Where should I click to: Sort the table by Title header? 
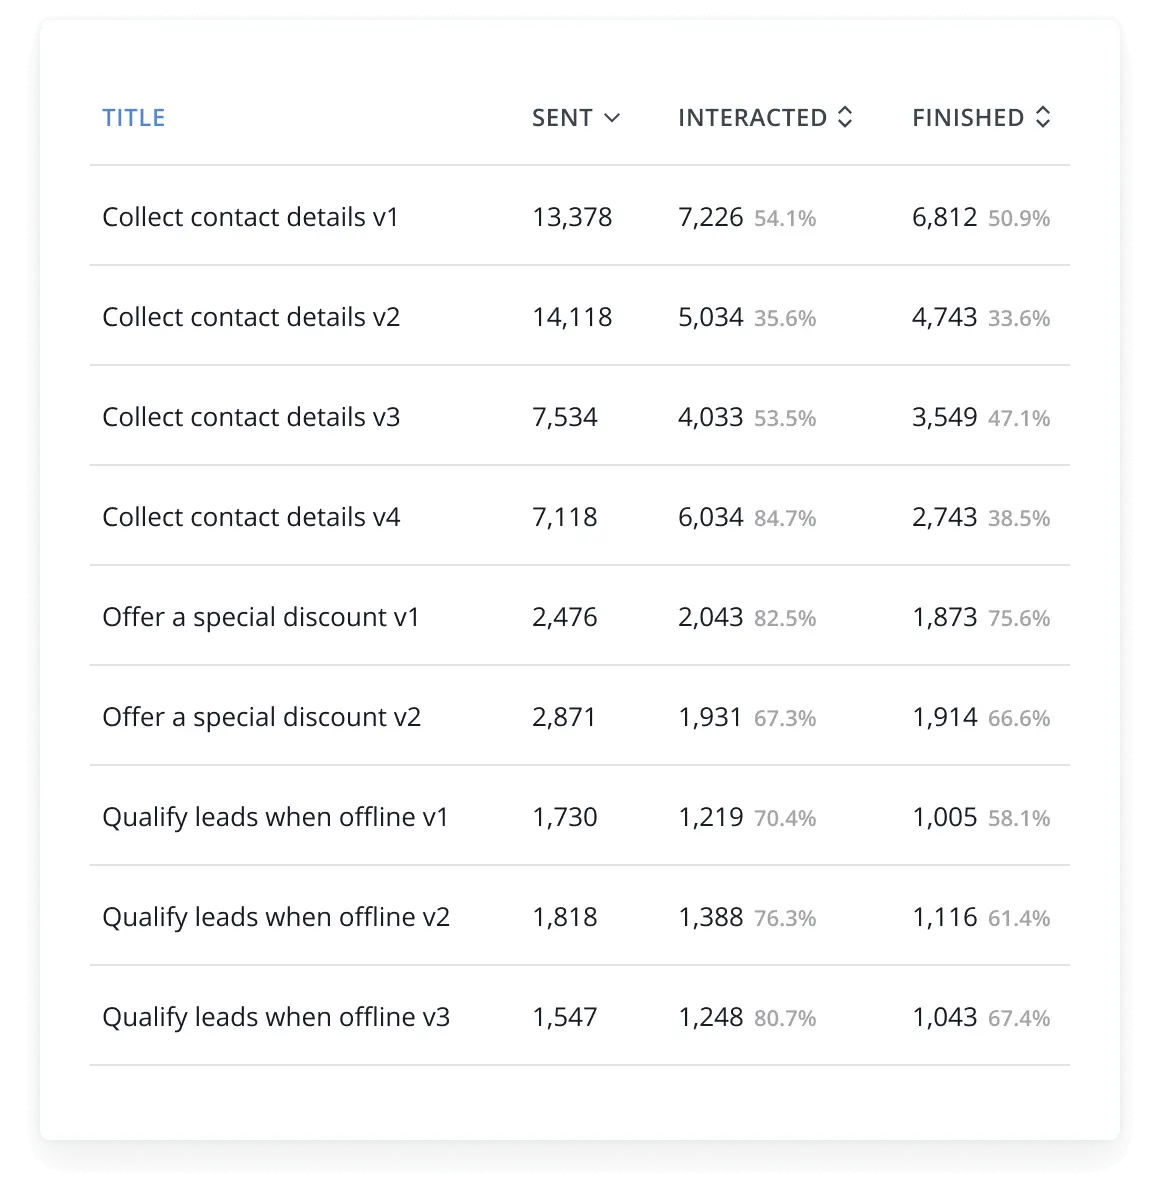tap(133, 118)
